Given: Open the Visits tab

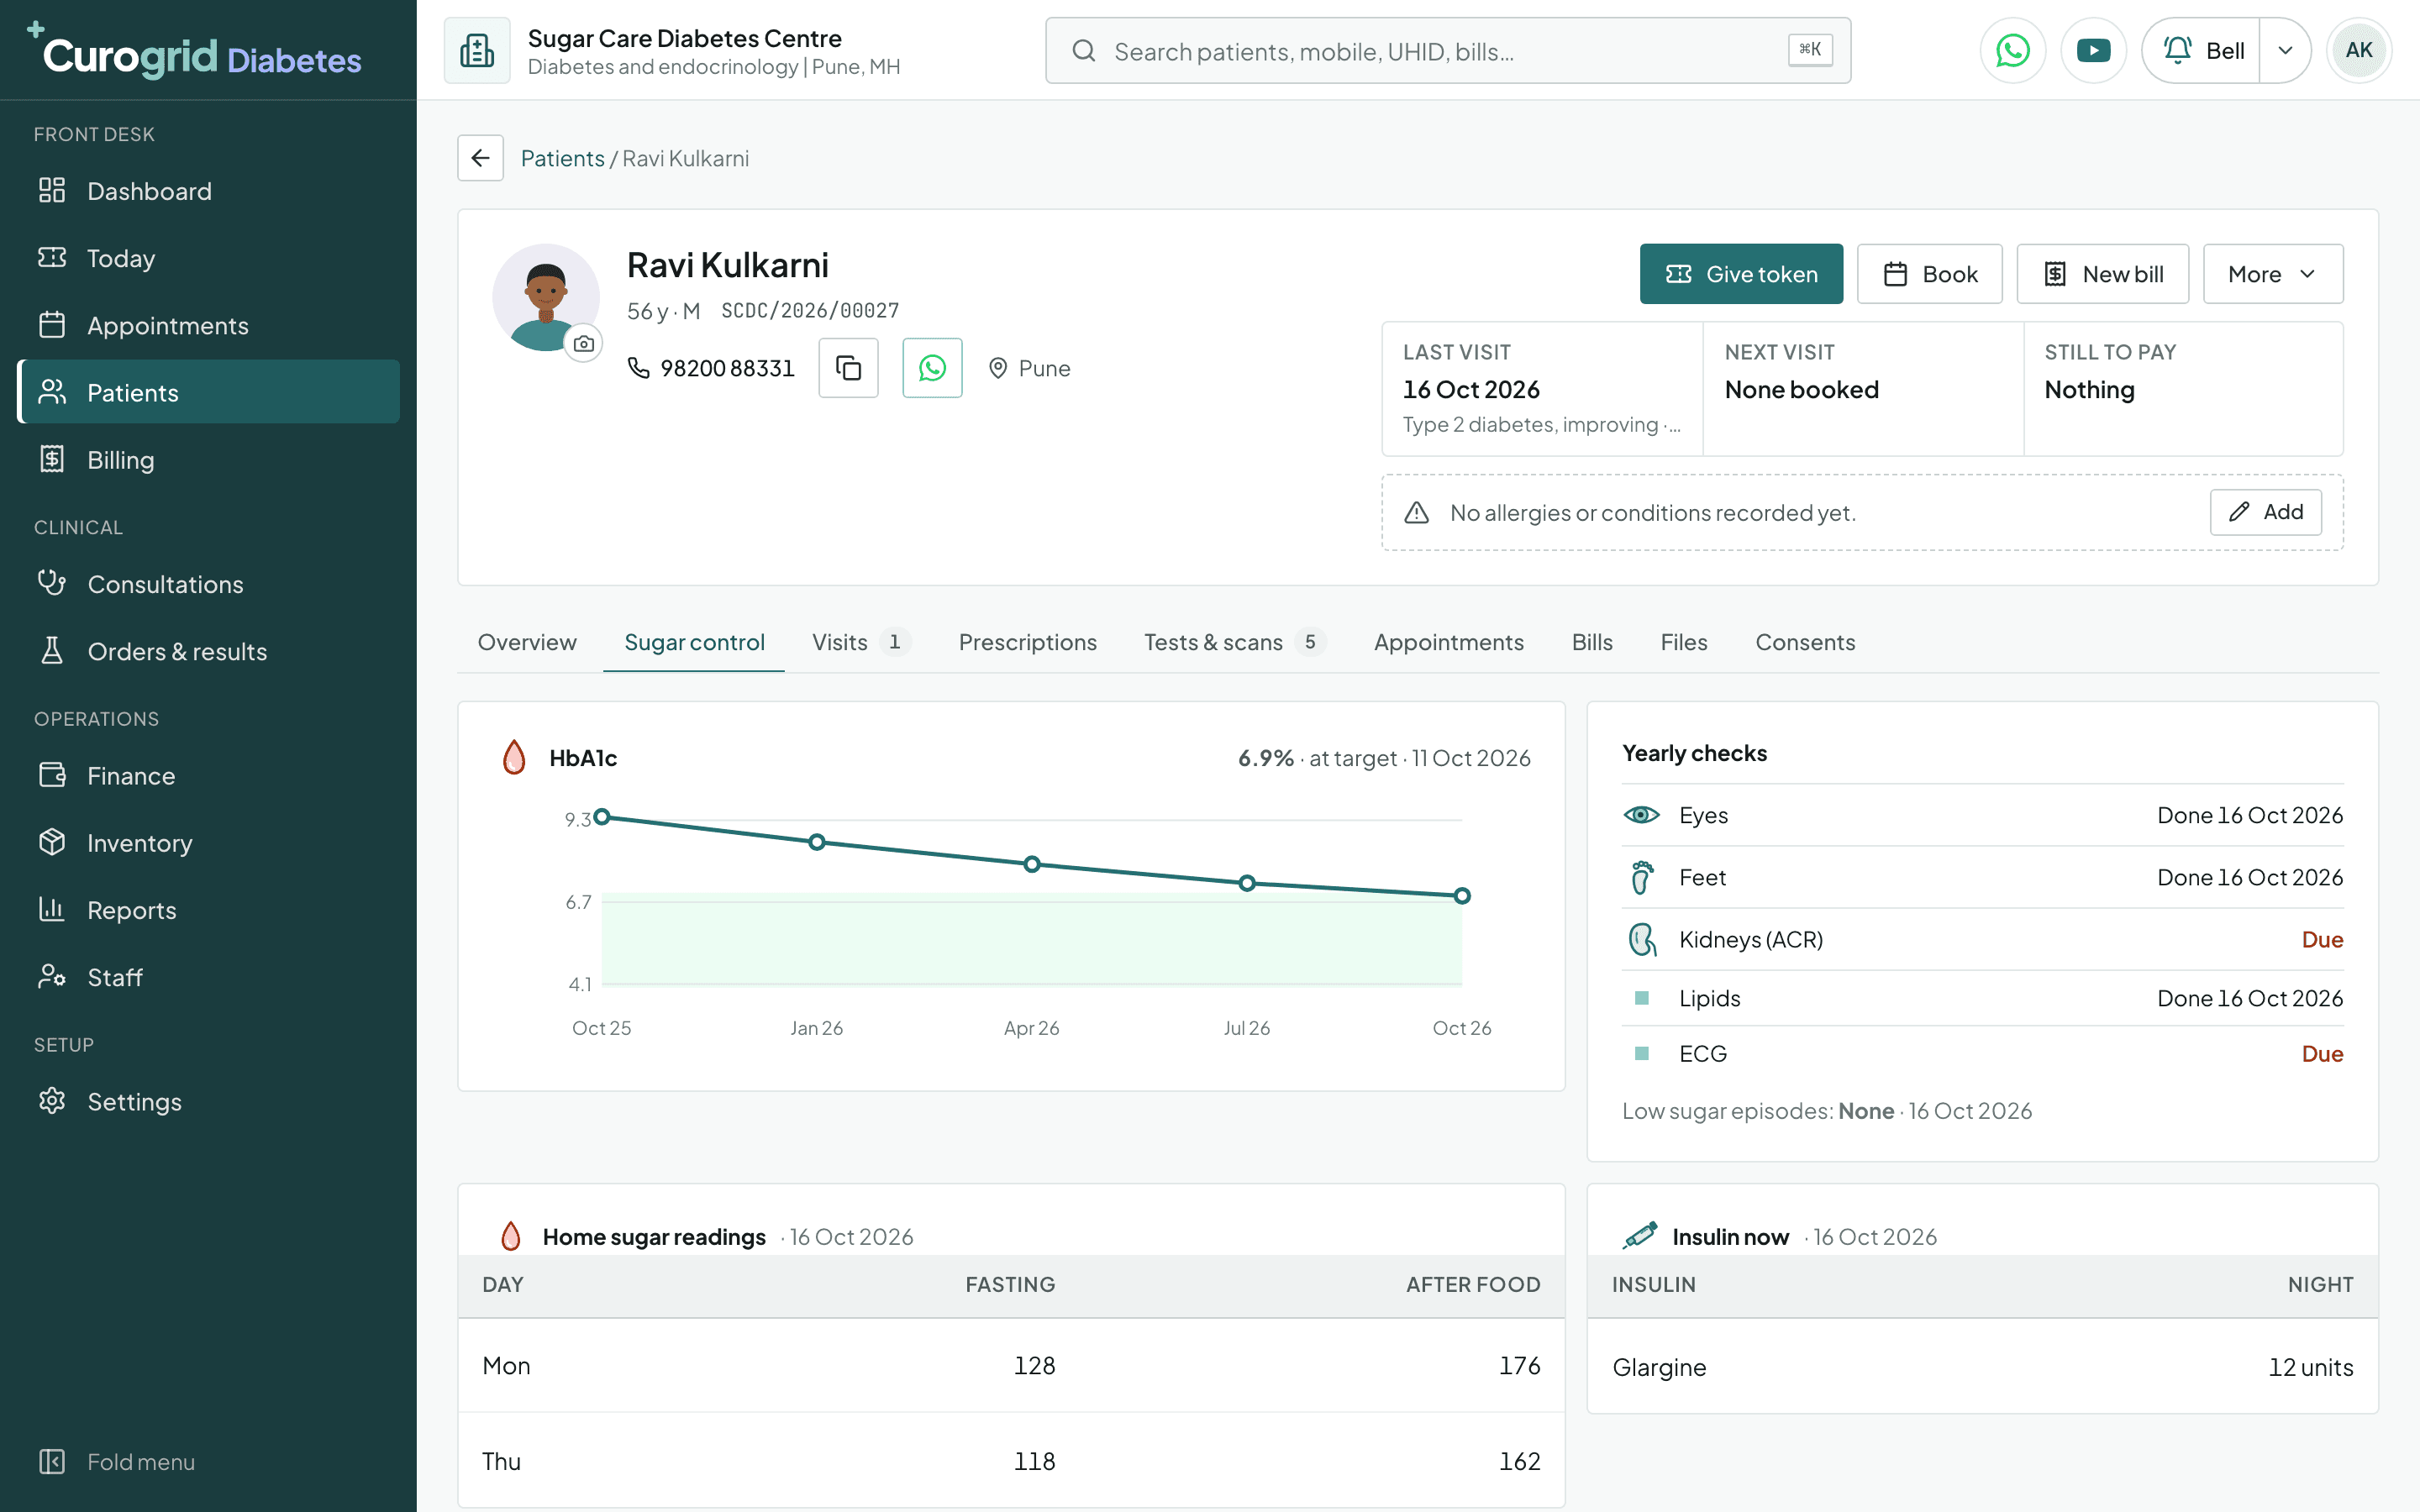Looking at the screenshot, I should click(861, 642).
